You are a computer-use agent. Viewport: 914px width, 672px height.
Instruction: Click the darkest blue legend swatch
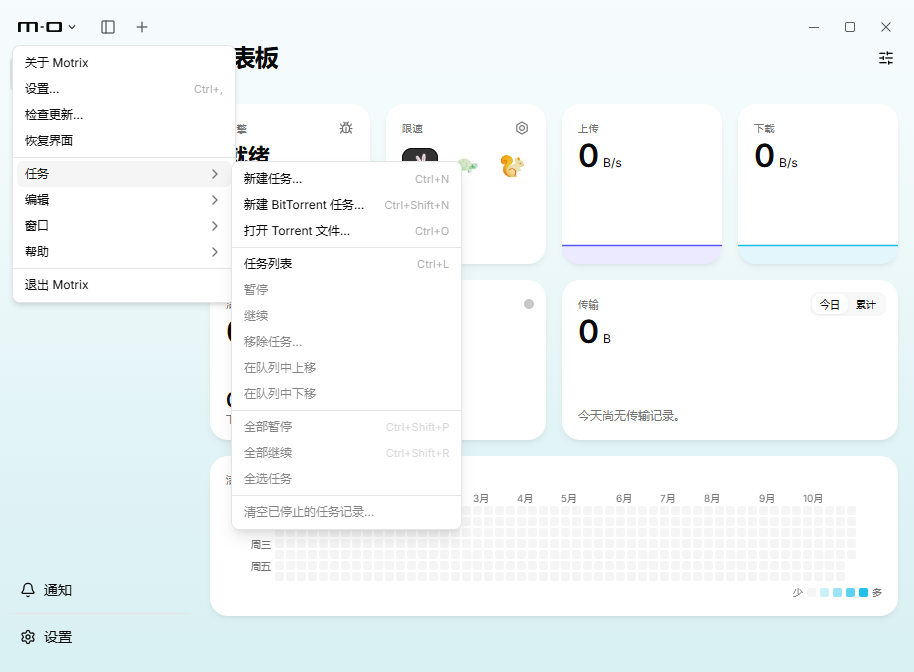point(863,593)
